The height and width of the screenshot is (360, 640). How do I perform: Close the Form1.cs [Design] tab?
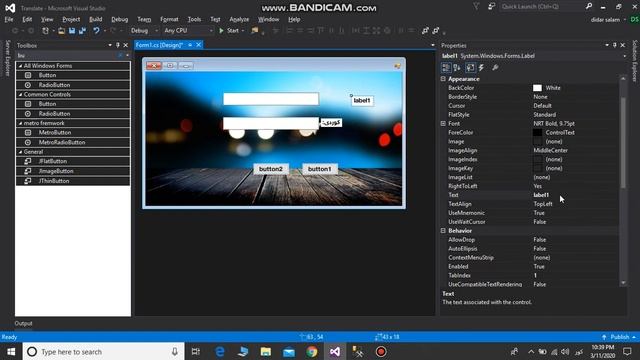point(199,45)
